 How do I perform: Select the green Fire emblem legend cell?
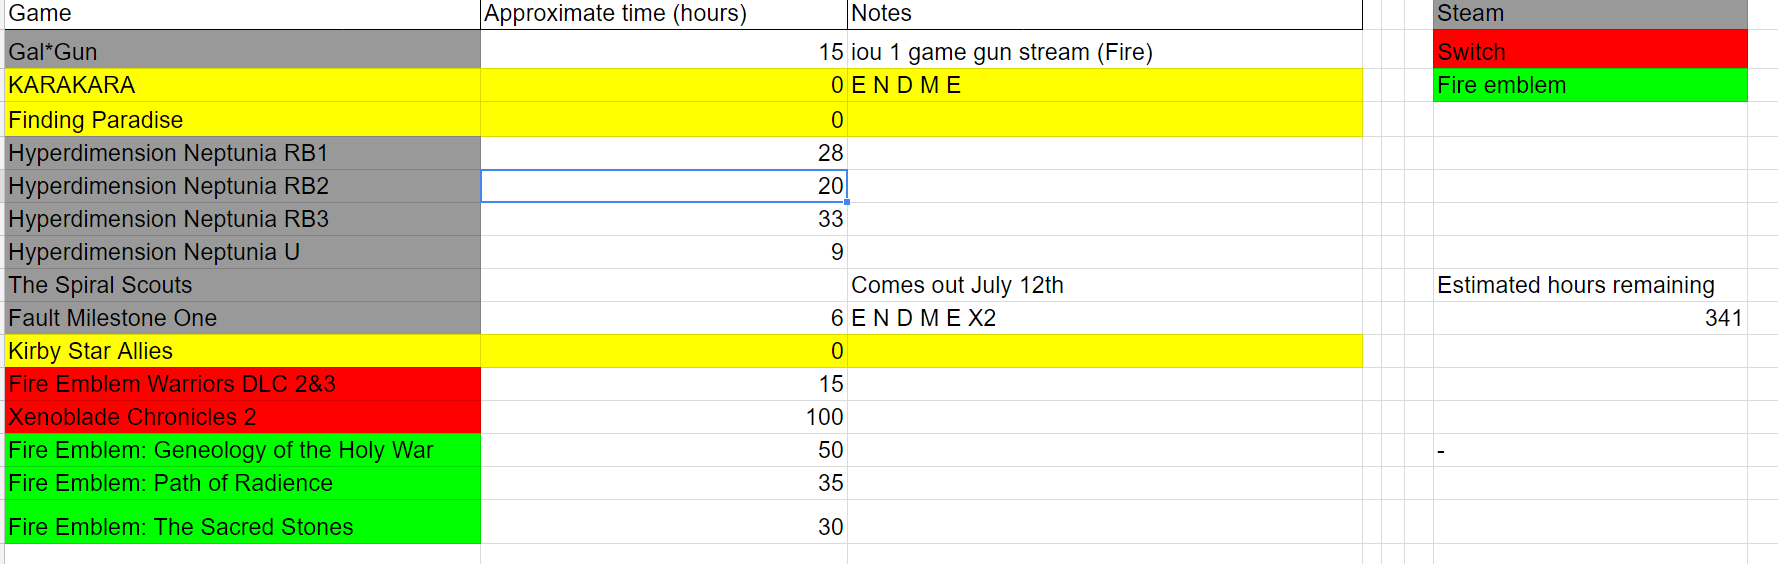tap(1590, 85)
